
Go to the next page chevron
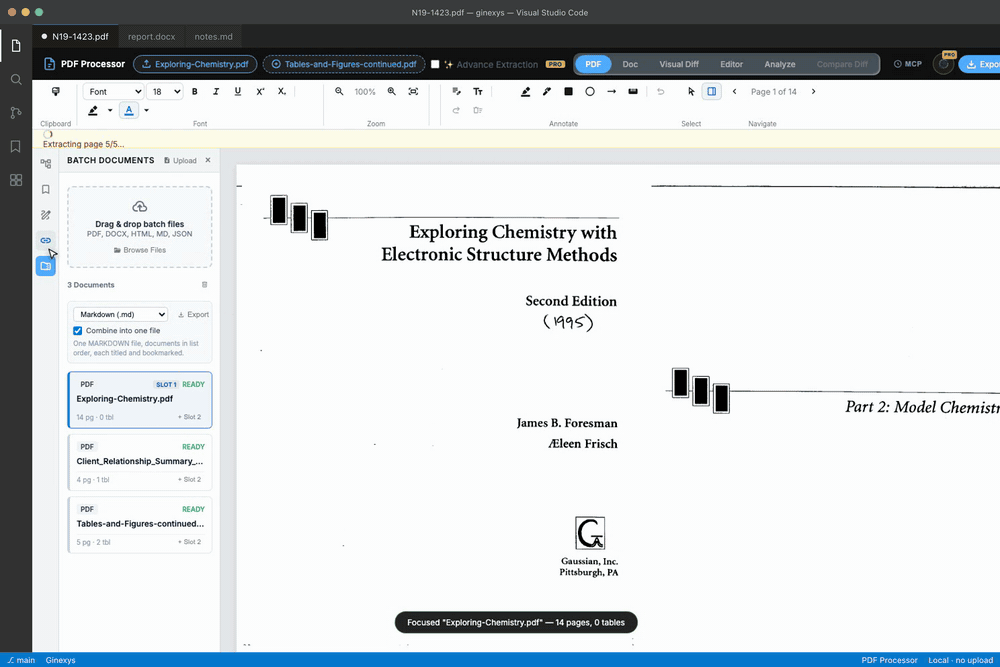[813, 92]
